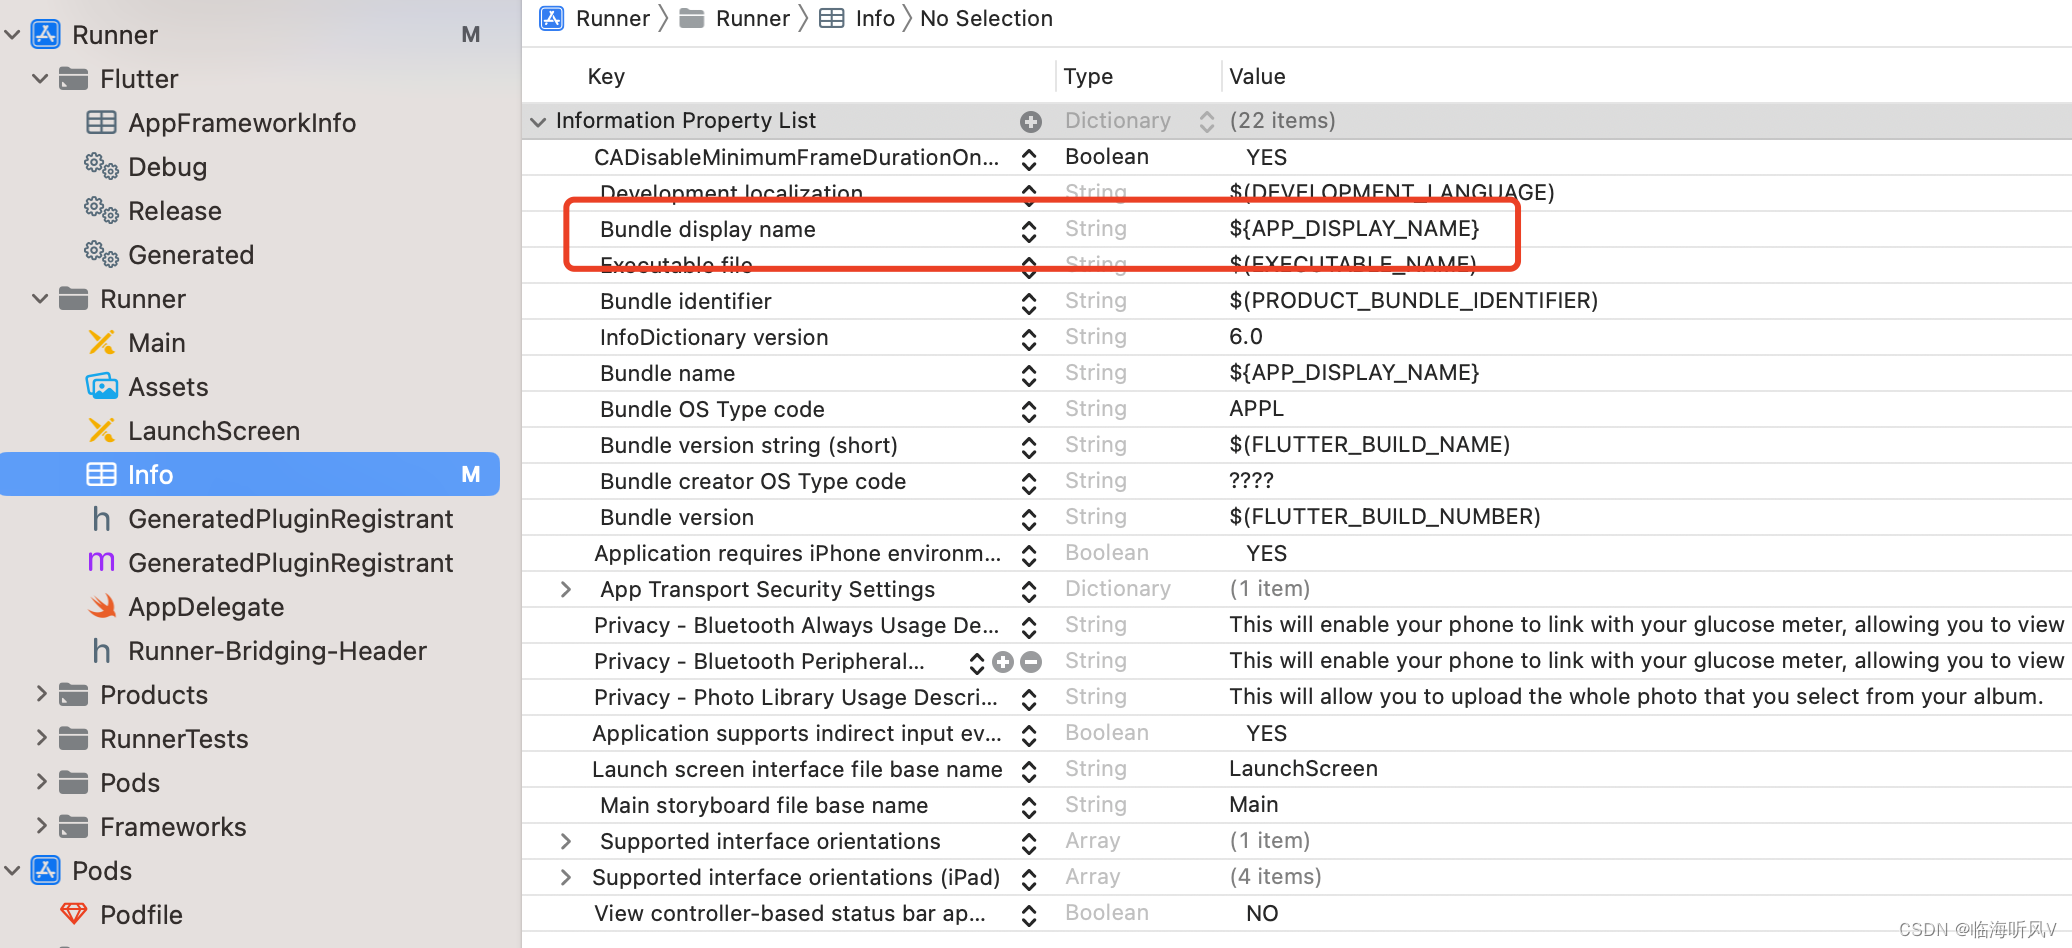The image size is (2072, 948).
Task: Open key picker for Launch screen interface file
Action: pos(1029,771)
